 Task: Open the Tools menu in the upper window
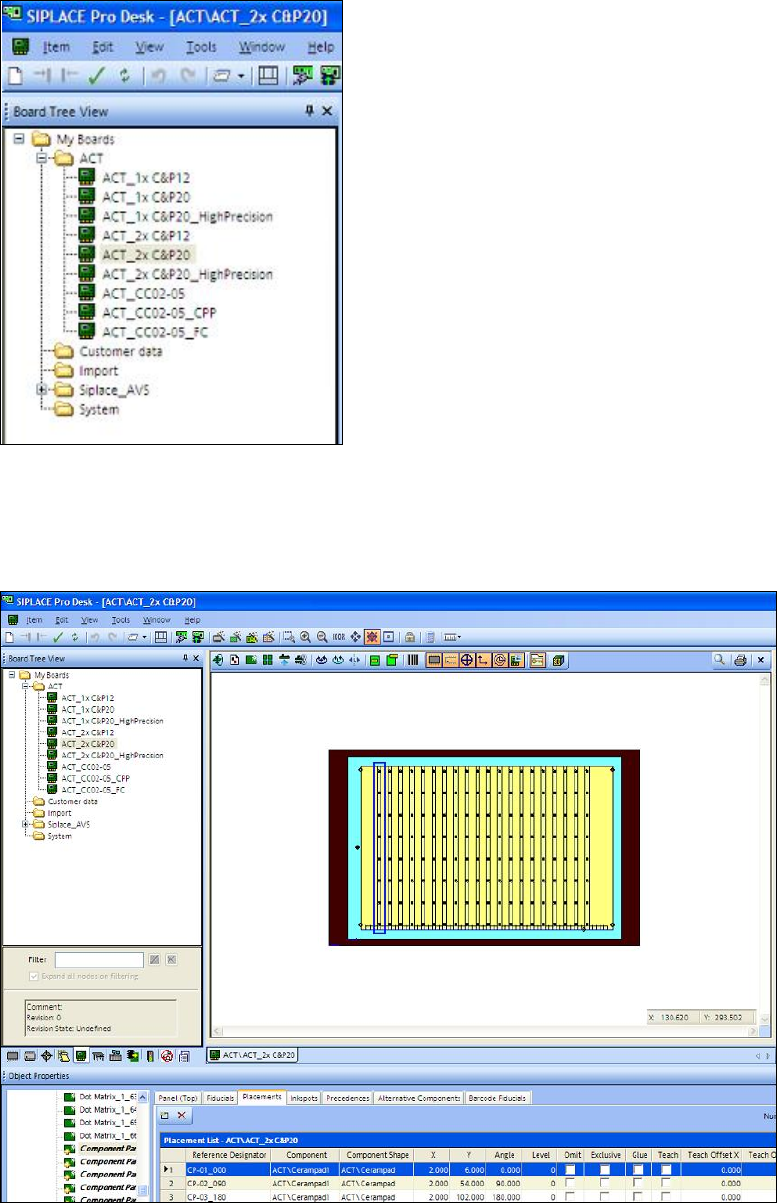point(201,47)
